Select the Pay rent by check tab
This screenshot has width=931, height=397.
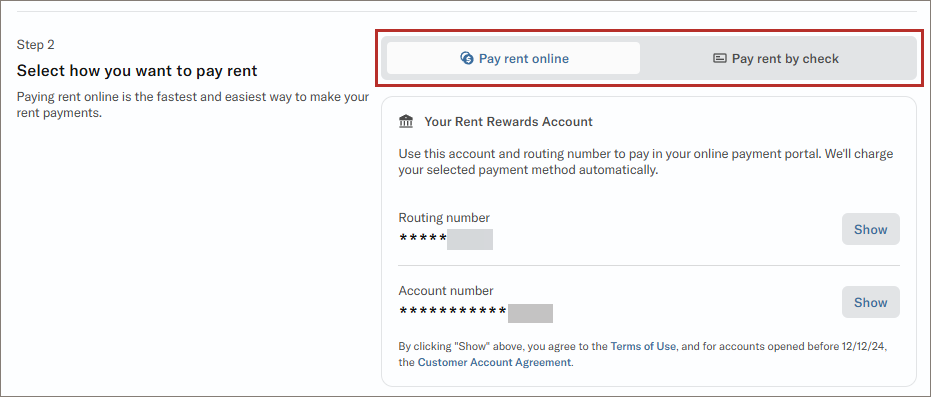point(775,58)
